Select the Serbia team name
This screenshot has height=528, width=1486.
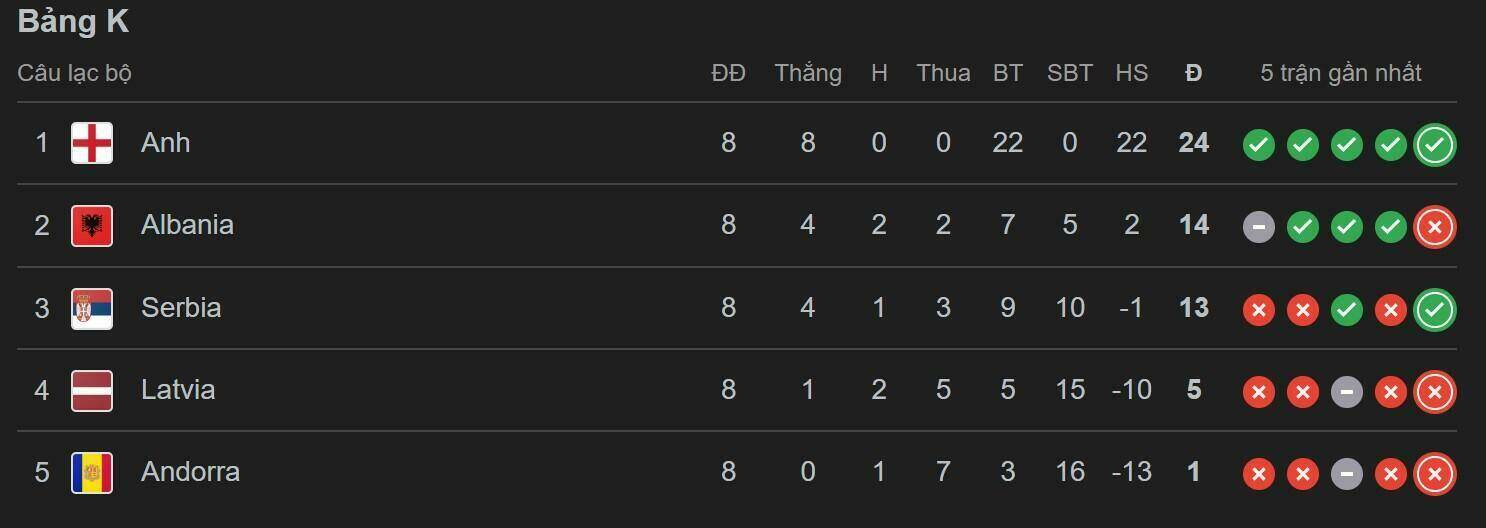tap(181, 308)
